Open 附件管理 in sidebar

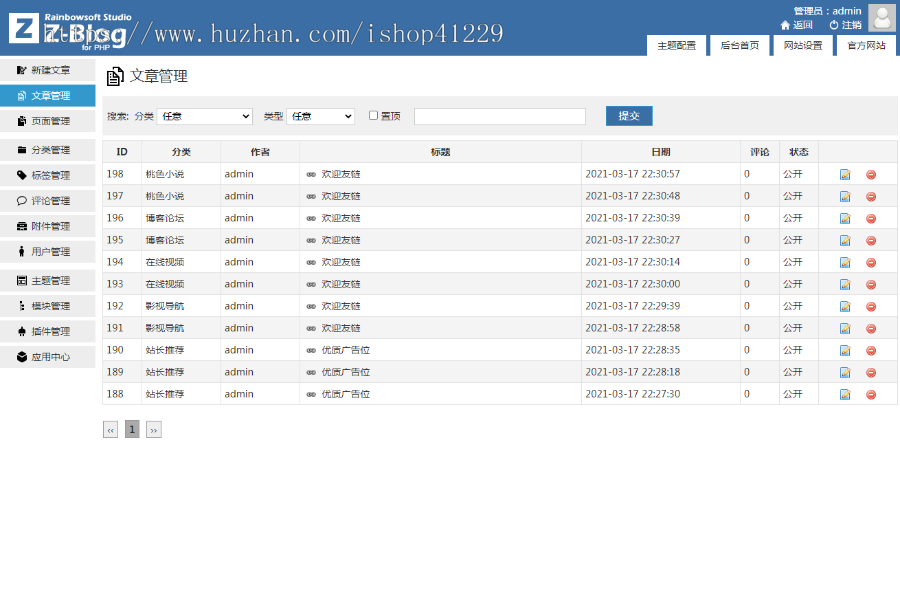coord(48,226)
